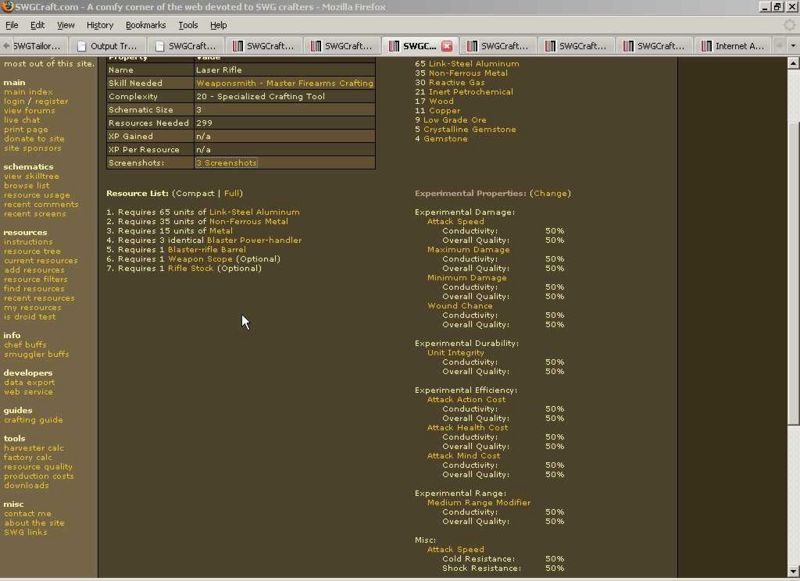
Task: Click the vertical scrollbar down arrow
Action: coord(793,573)
